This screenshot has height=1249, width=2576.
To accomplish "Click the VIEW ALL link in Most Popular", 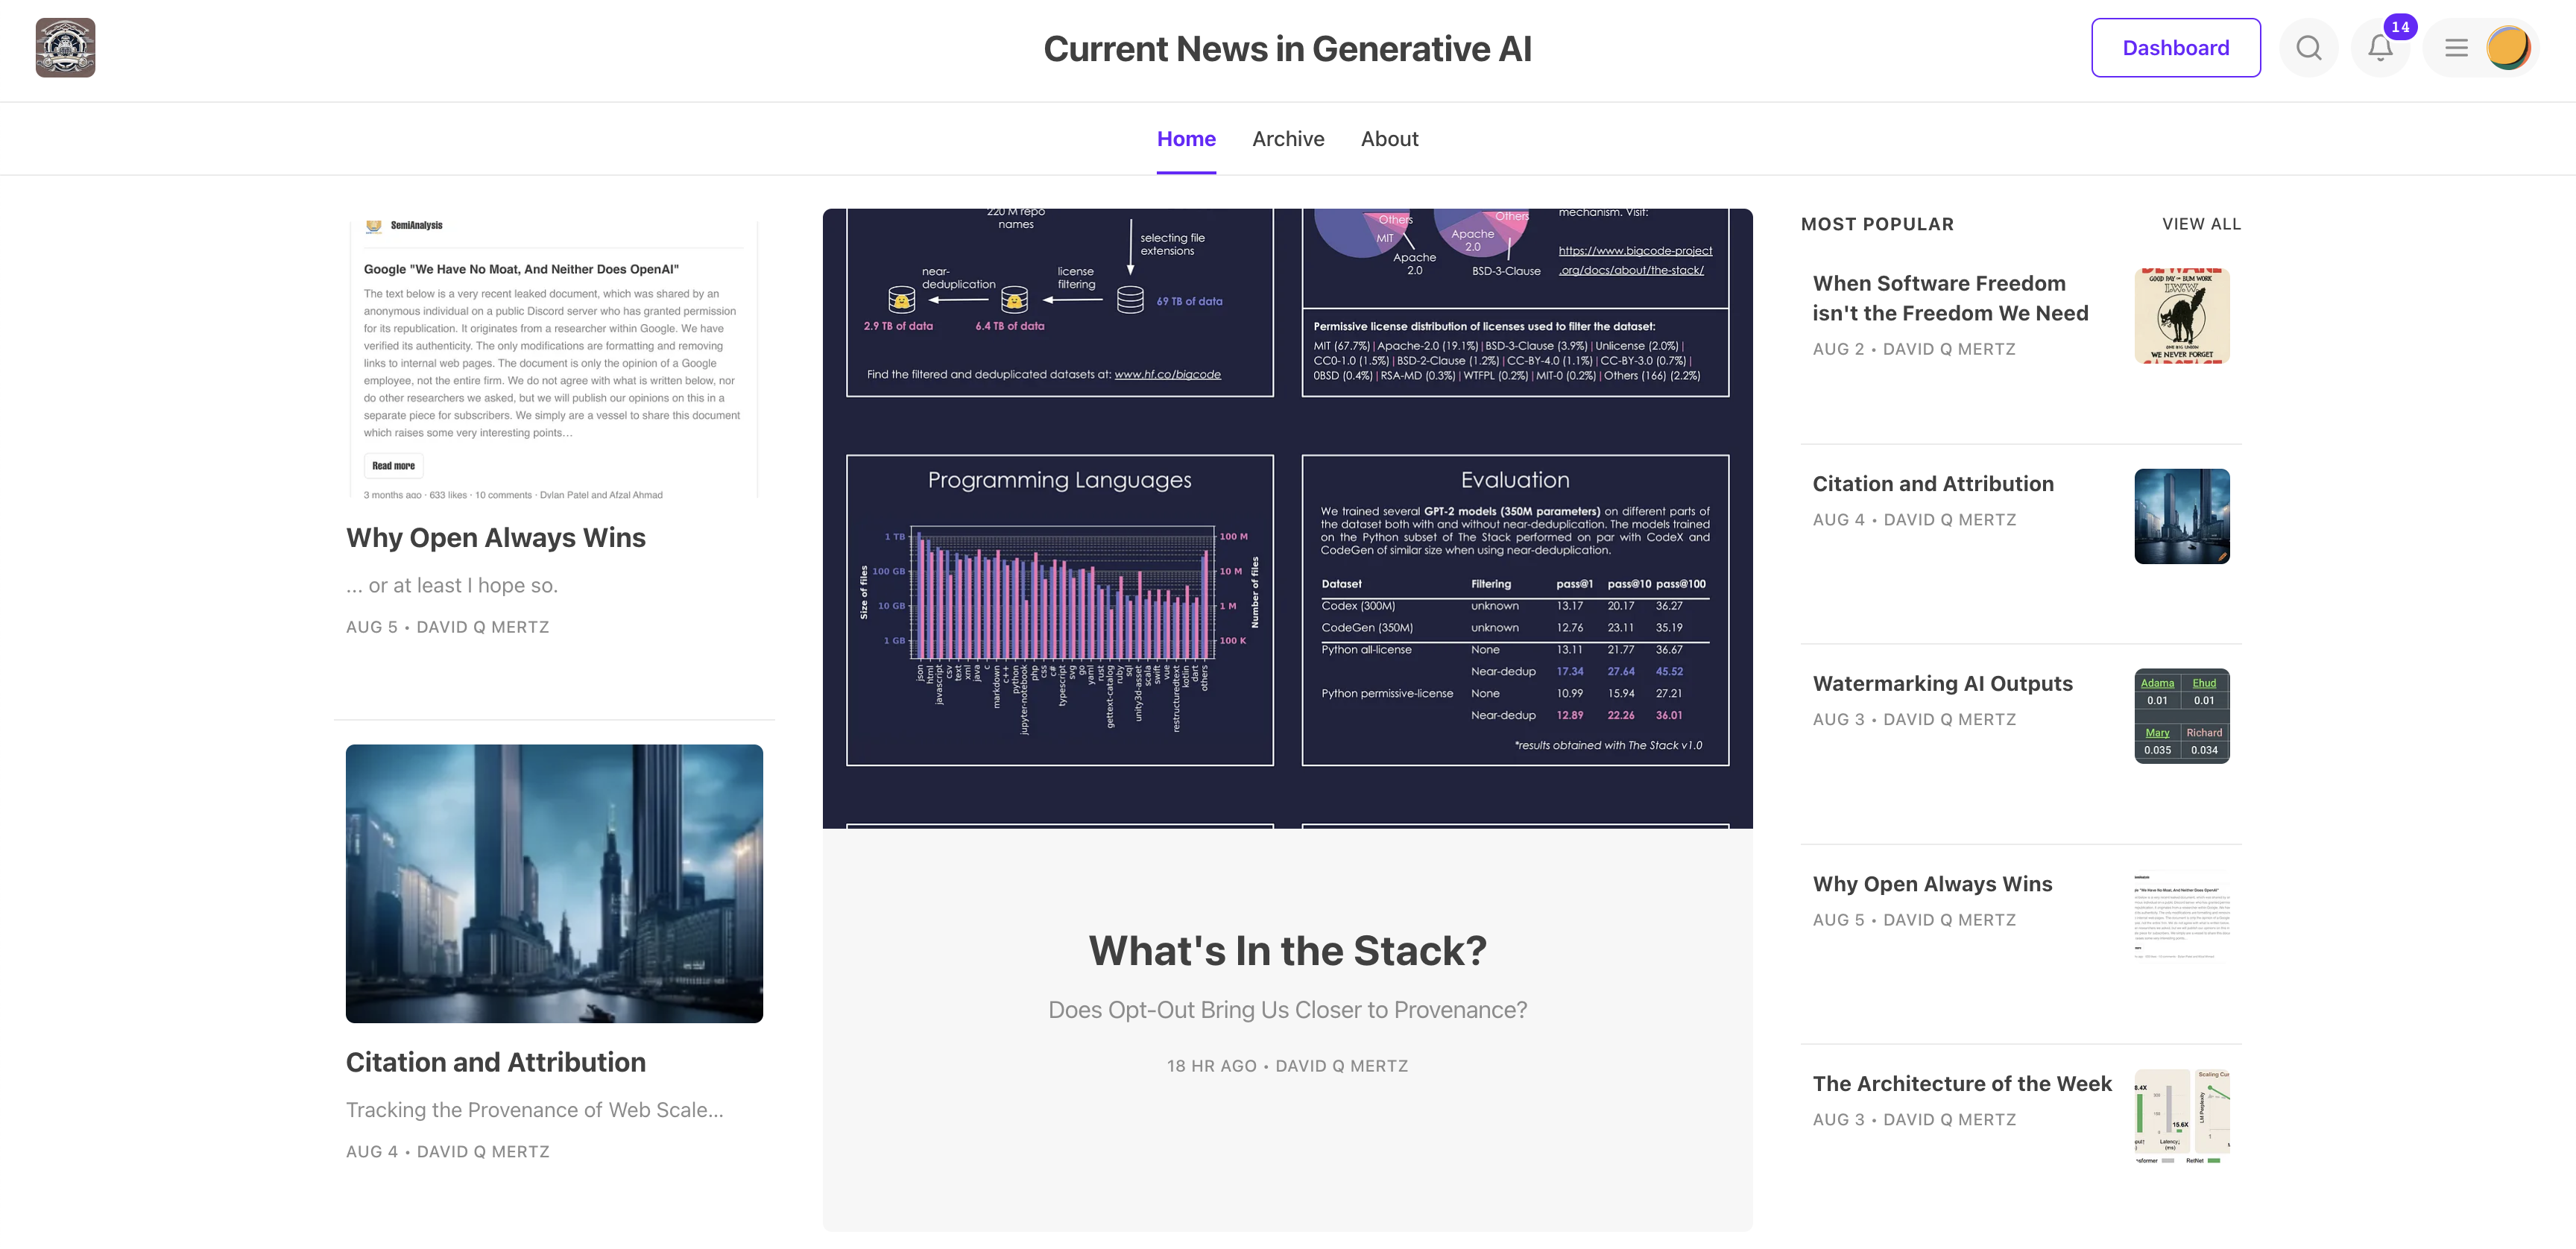I will pos(2201,224).
